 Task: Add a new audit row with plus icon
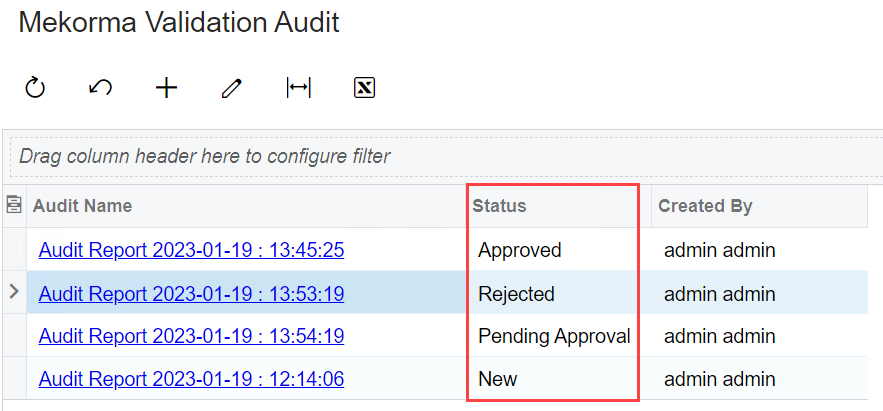[166, 88]
